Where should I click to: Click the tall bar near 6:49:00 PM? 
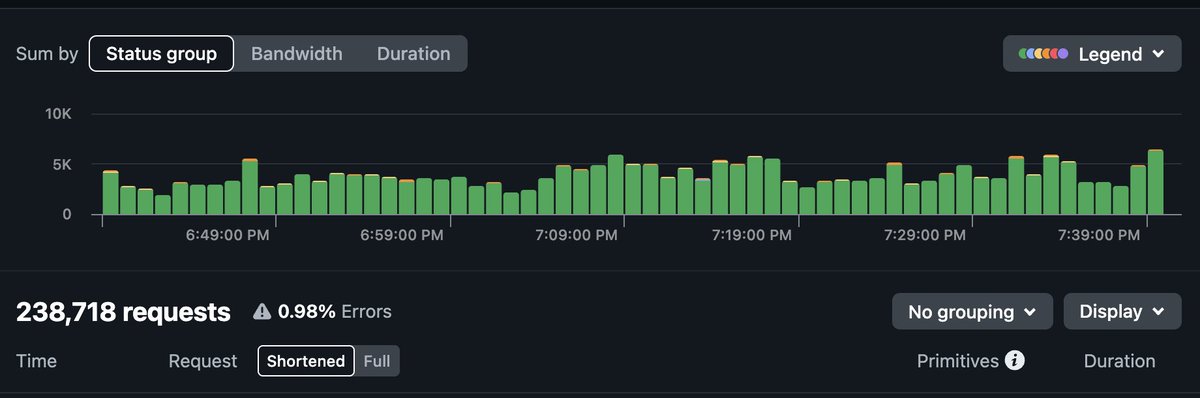click(x=250, y=187)
